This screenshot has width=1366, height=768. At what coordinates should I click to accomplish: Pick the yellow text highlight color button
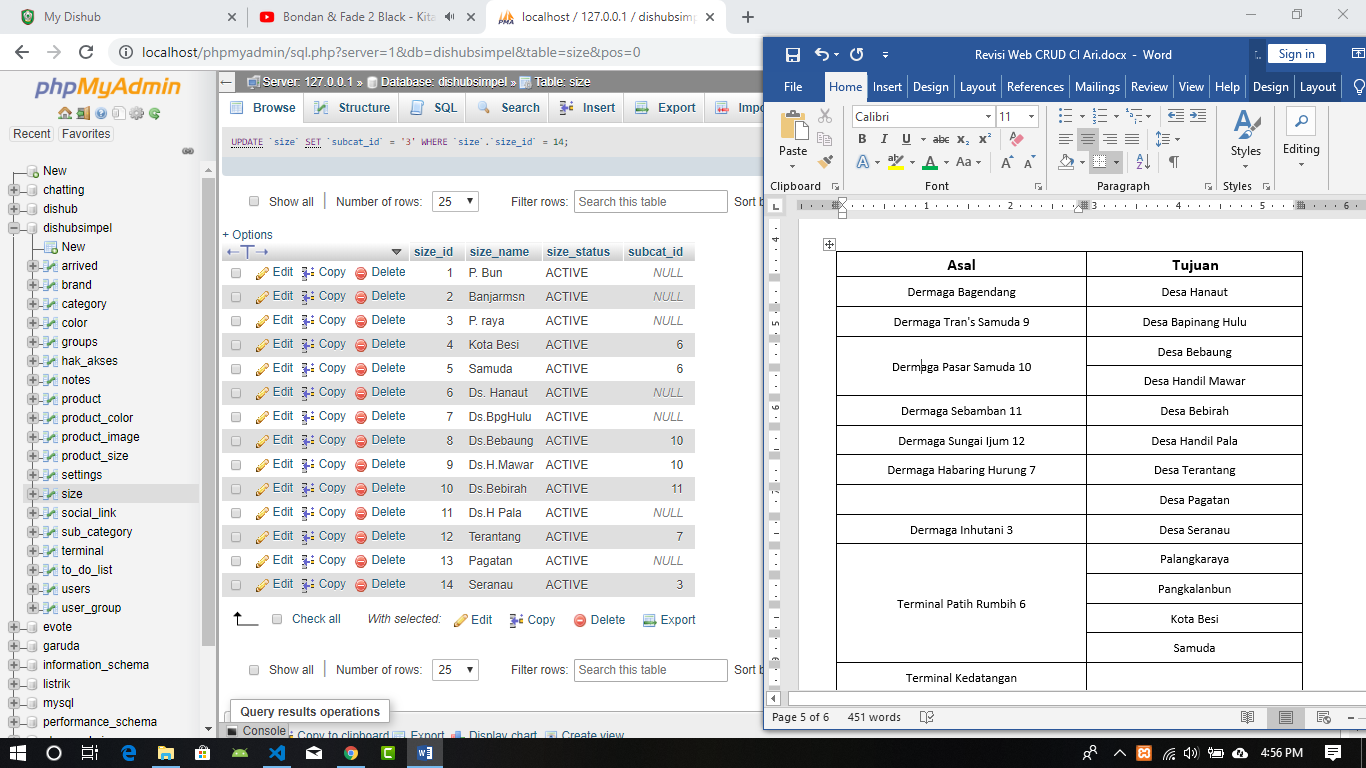(894, 162)
